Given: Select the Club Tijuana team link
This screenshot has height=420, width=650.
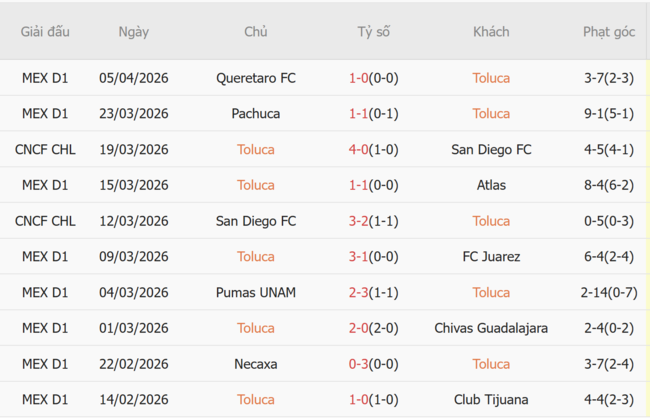Looking at the screenshot, I should click(491, 400).
